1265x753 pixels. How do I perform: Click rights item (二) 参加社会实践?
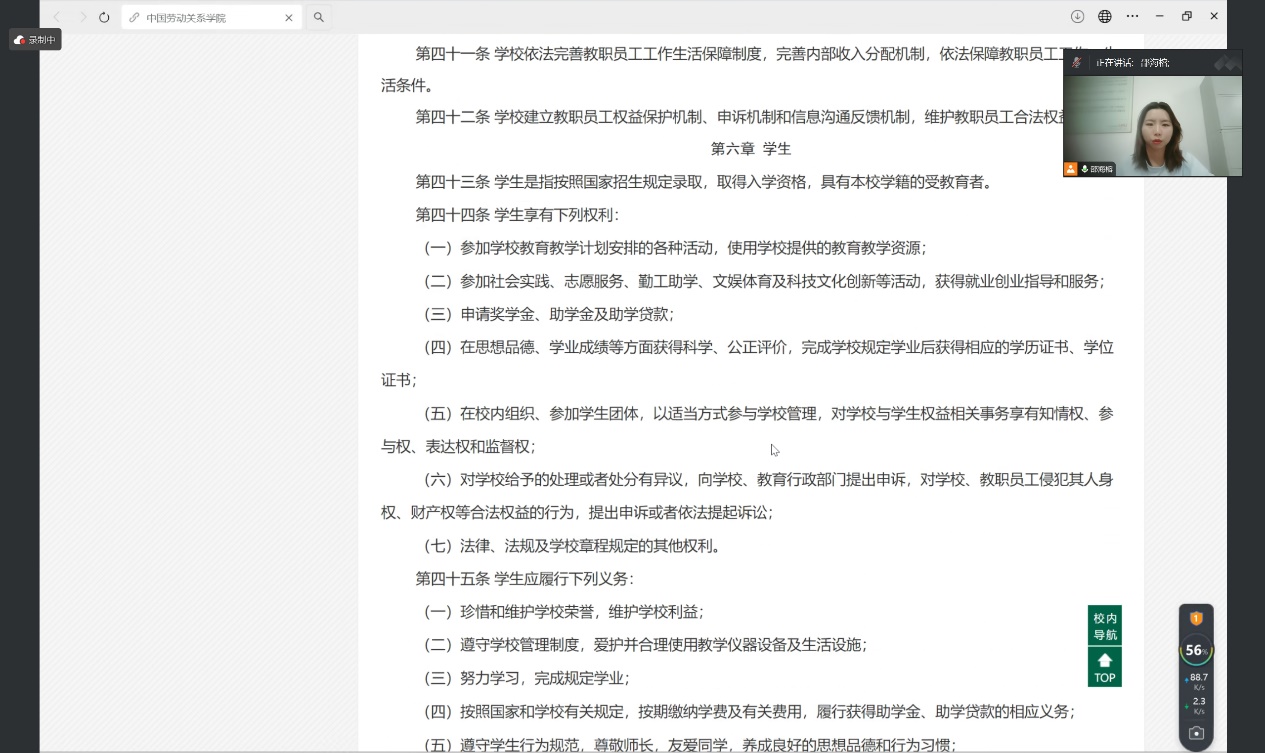coord(764,281)
